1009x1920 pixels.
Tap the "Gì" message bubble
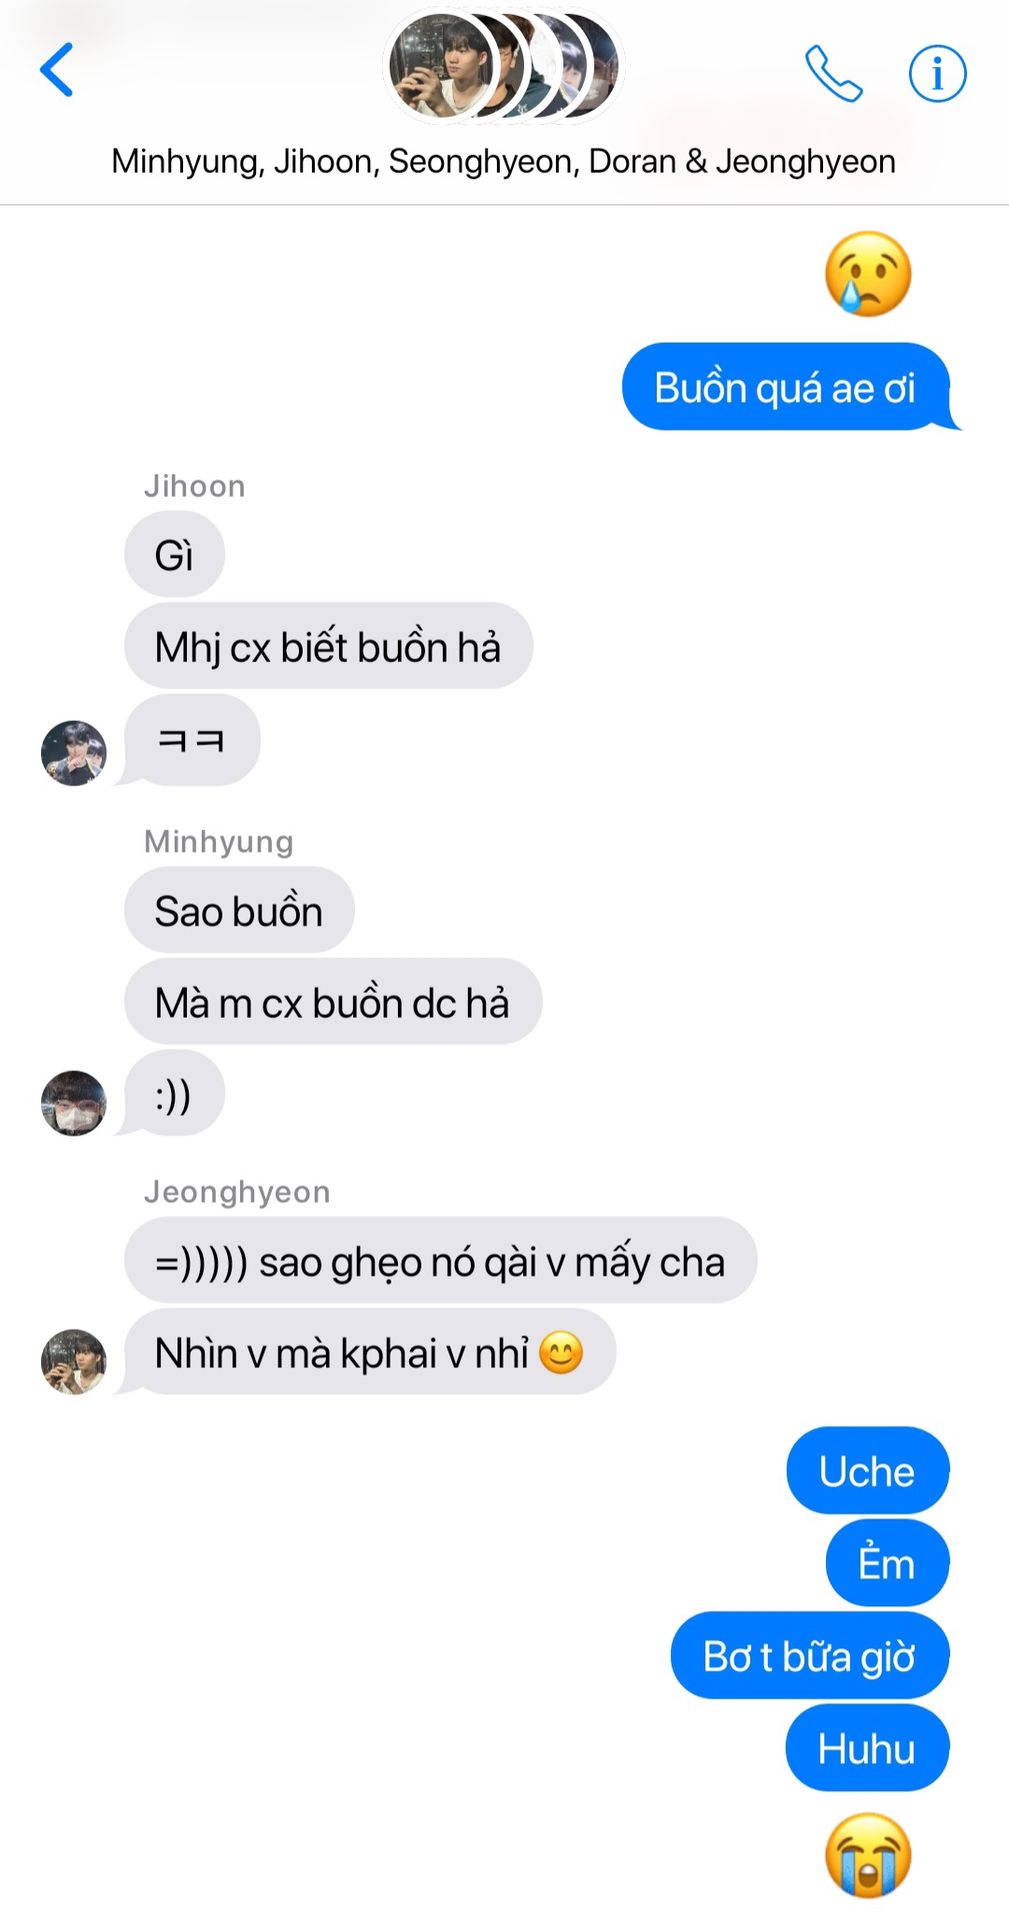click(174, 554)
